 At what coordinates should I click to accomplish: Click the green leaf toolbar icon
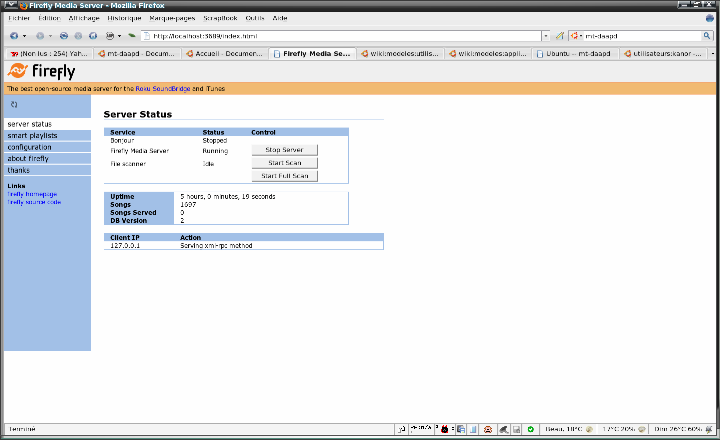tap(132, 35)
